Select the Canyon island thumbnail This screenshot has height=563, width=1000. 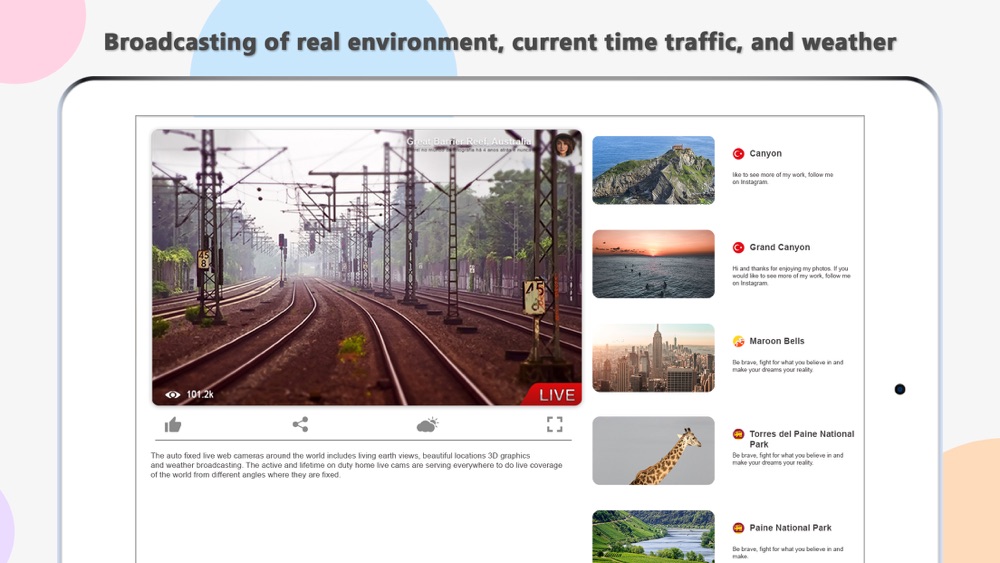point(653,170)
